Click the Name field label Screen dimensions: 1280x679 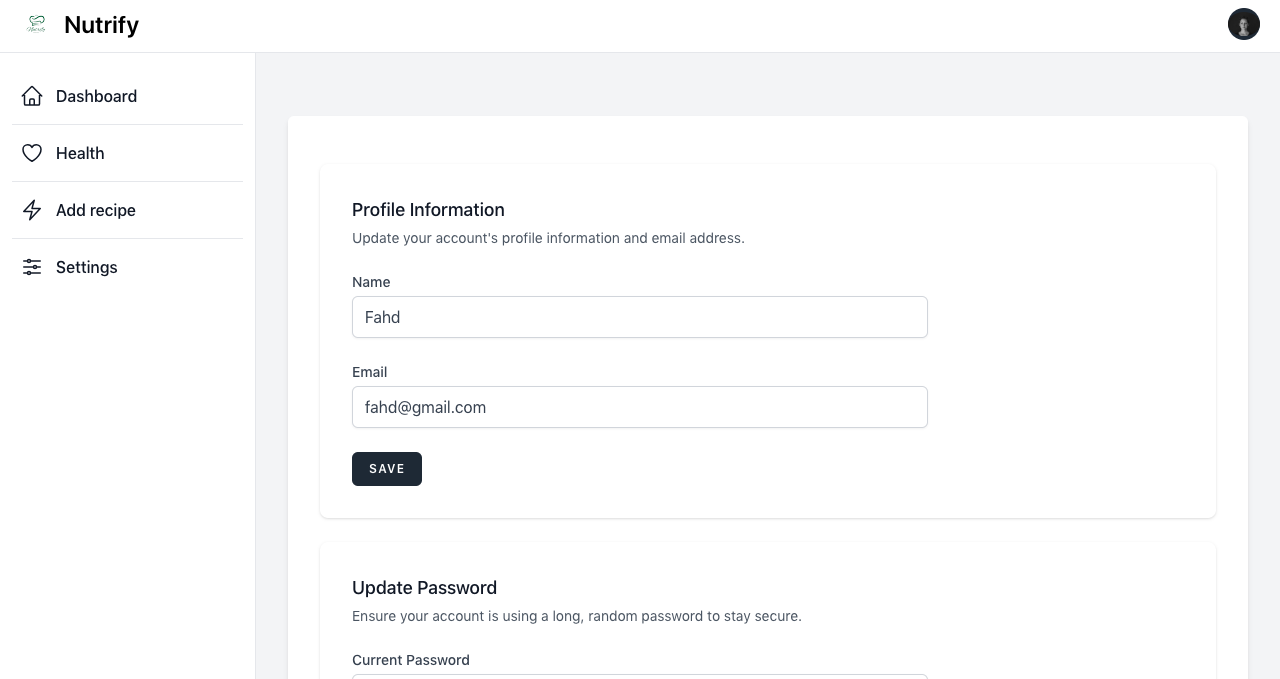point(371,282)
